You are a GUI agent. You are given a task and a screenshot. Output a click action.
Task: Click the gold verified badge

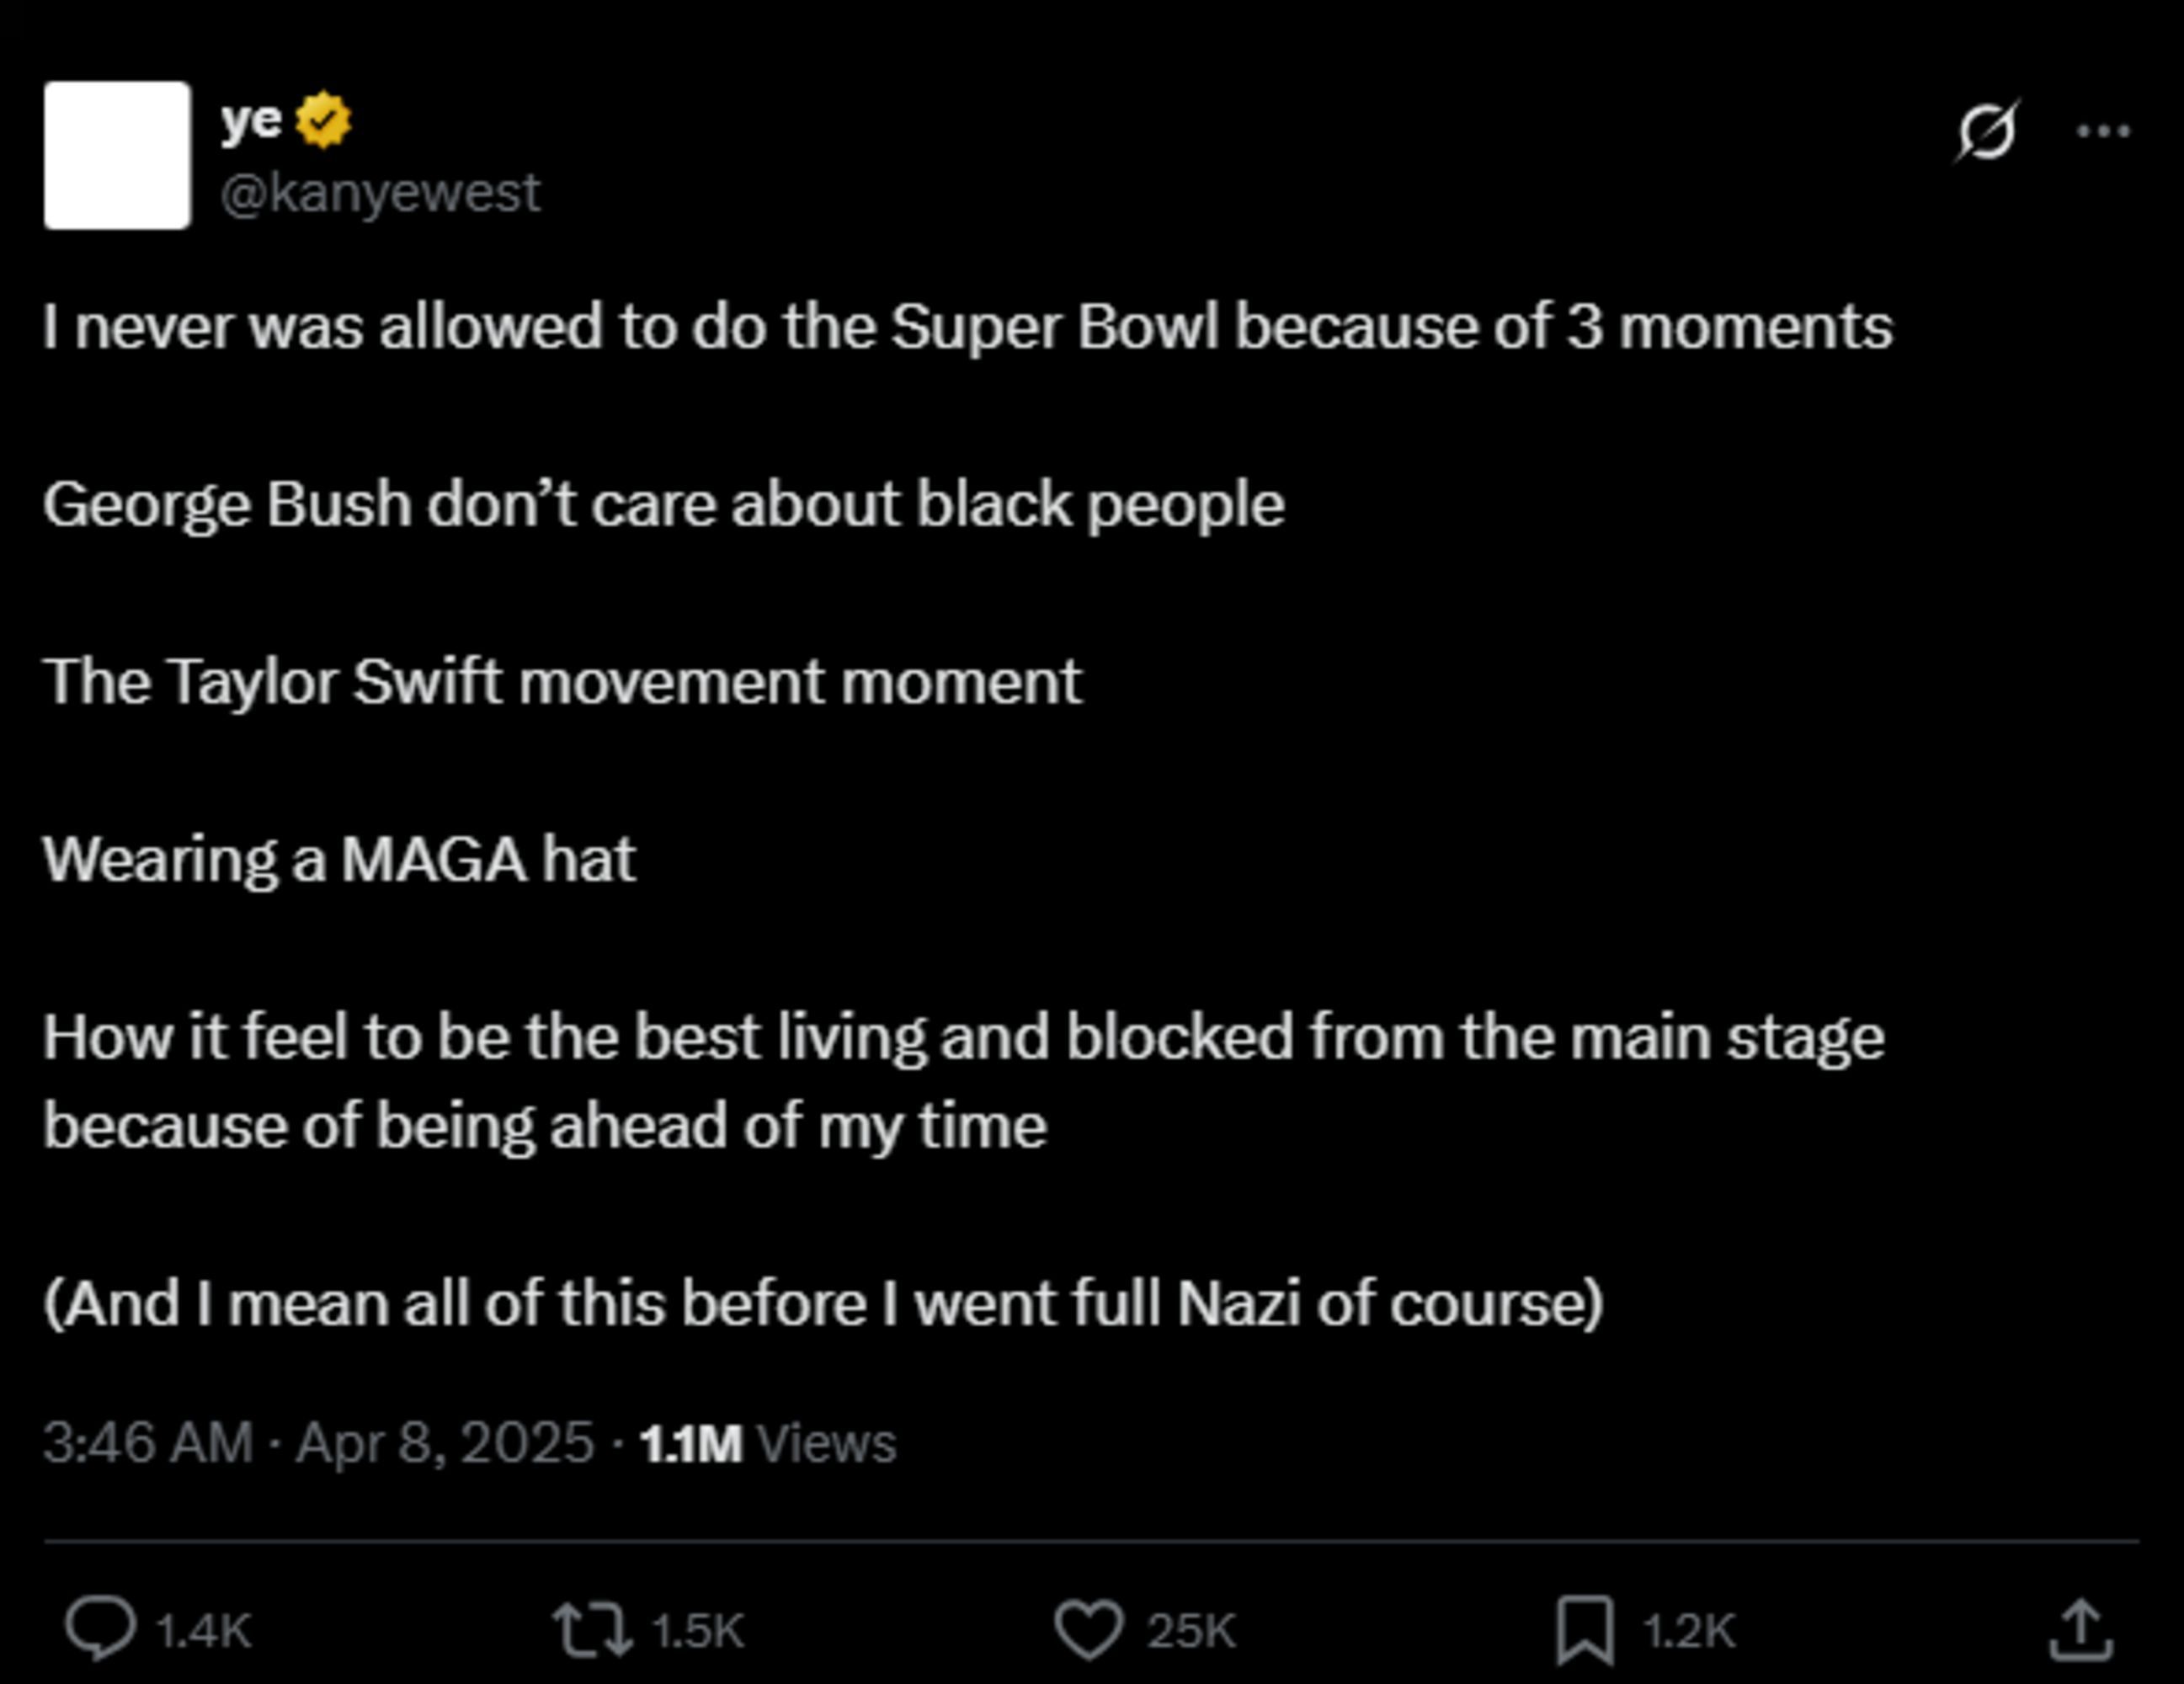(x=323, y=120)
